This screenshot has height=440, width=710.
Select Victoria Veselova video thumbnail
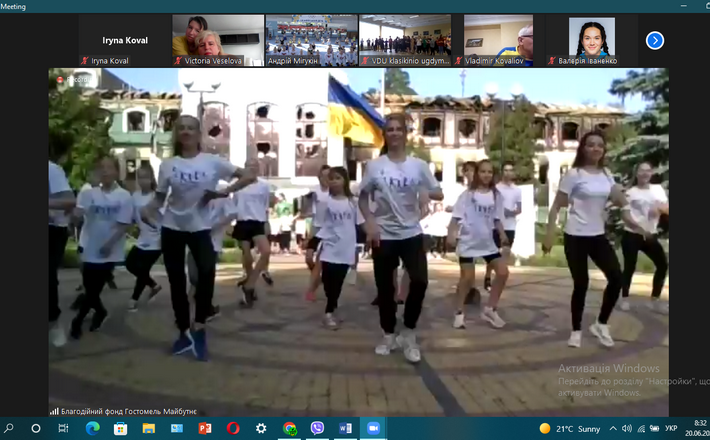(x=216, y=39)
